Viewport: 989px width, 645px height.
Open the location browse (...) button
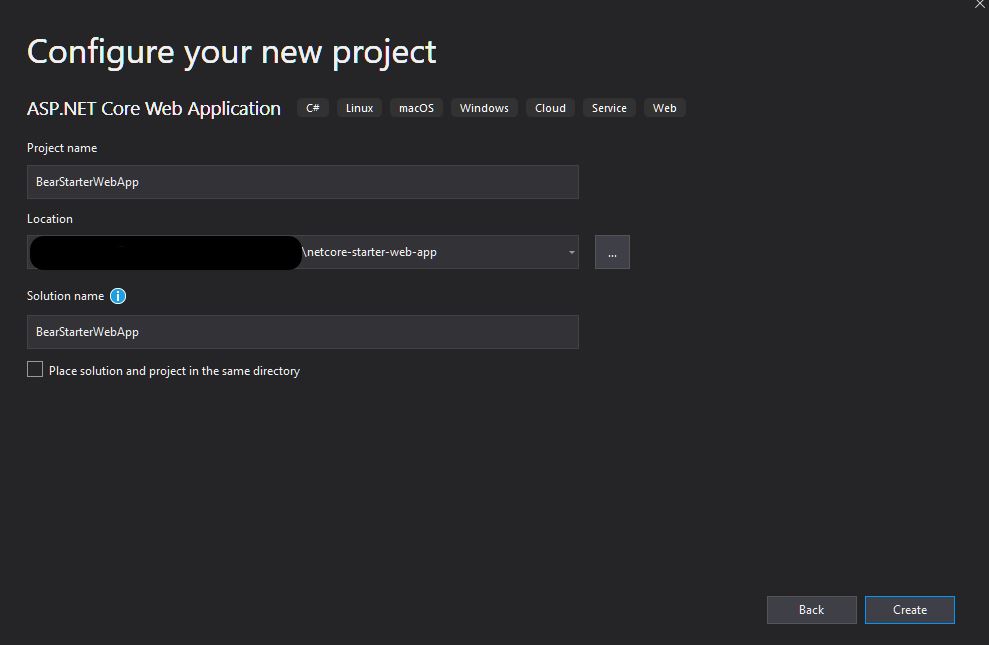pos(612,253)
